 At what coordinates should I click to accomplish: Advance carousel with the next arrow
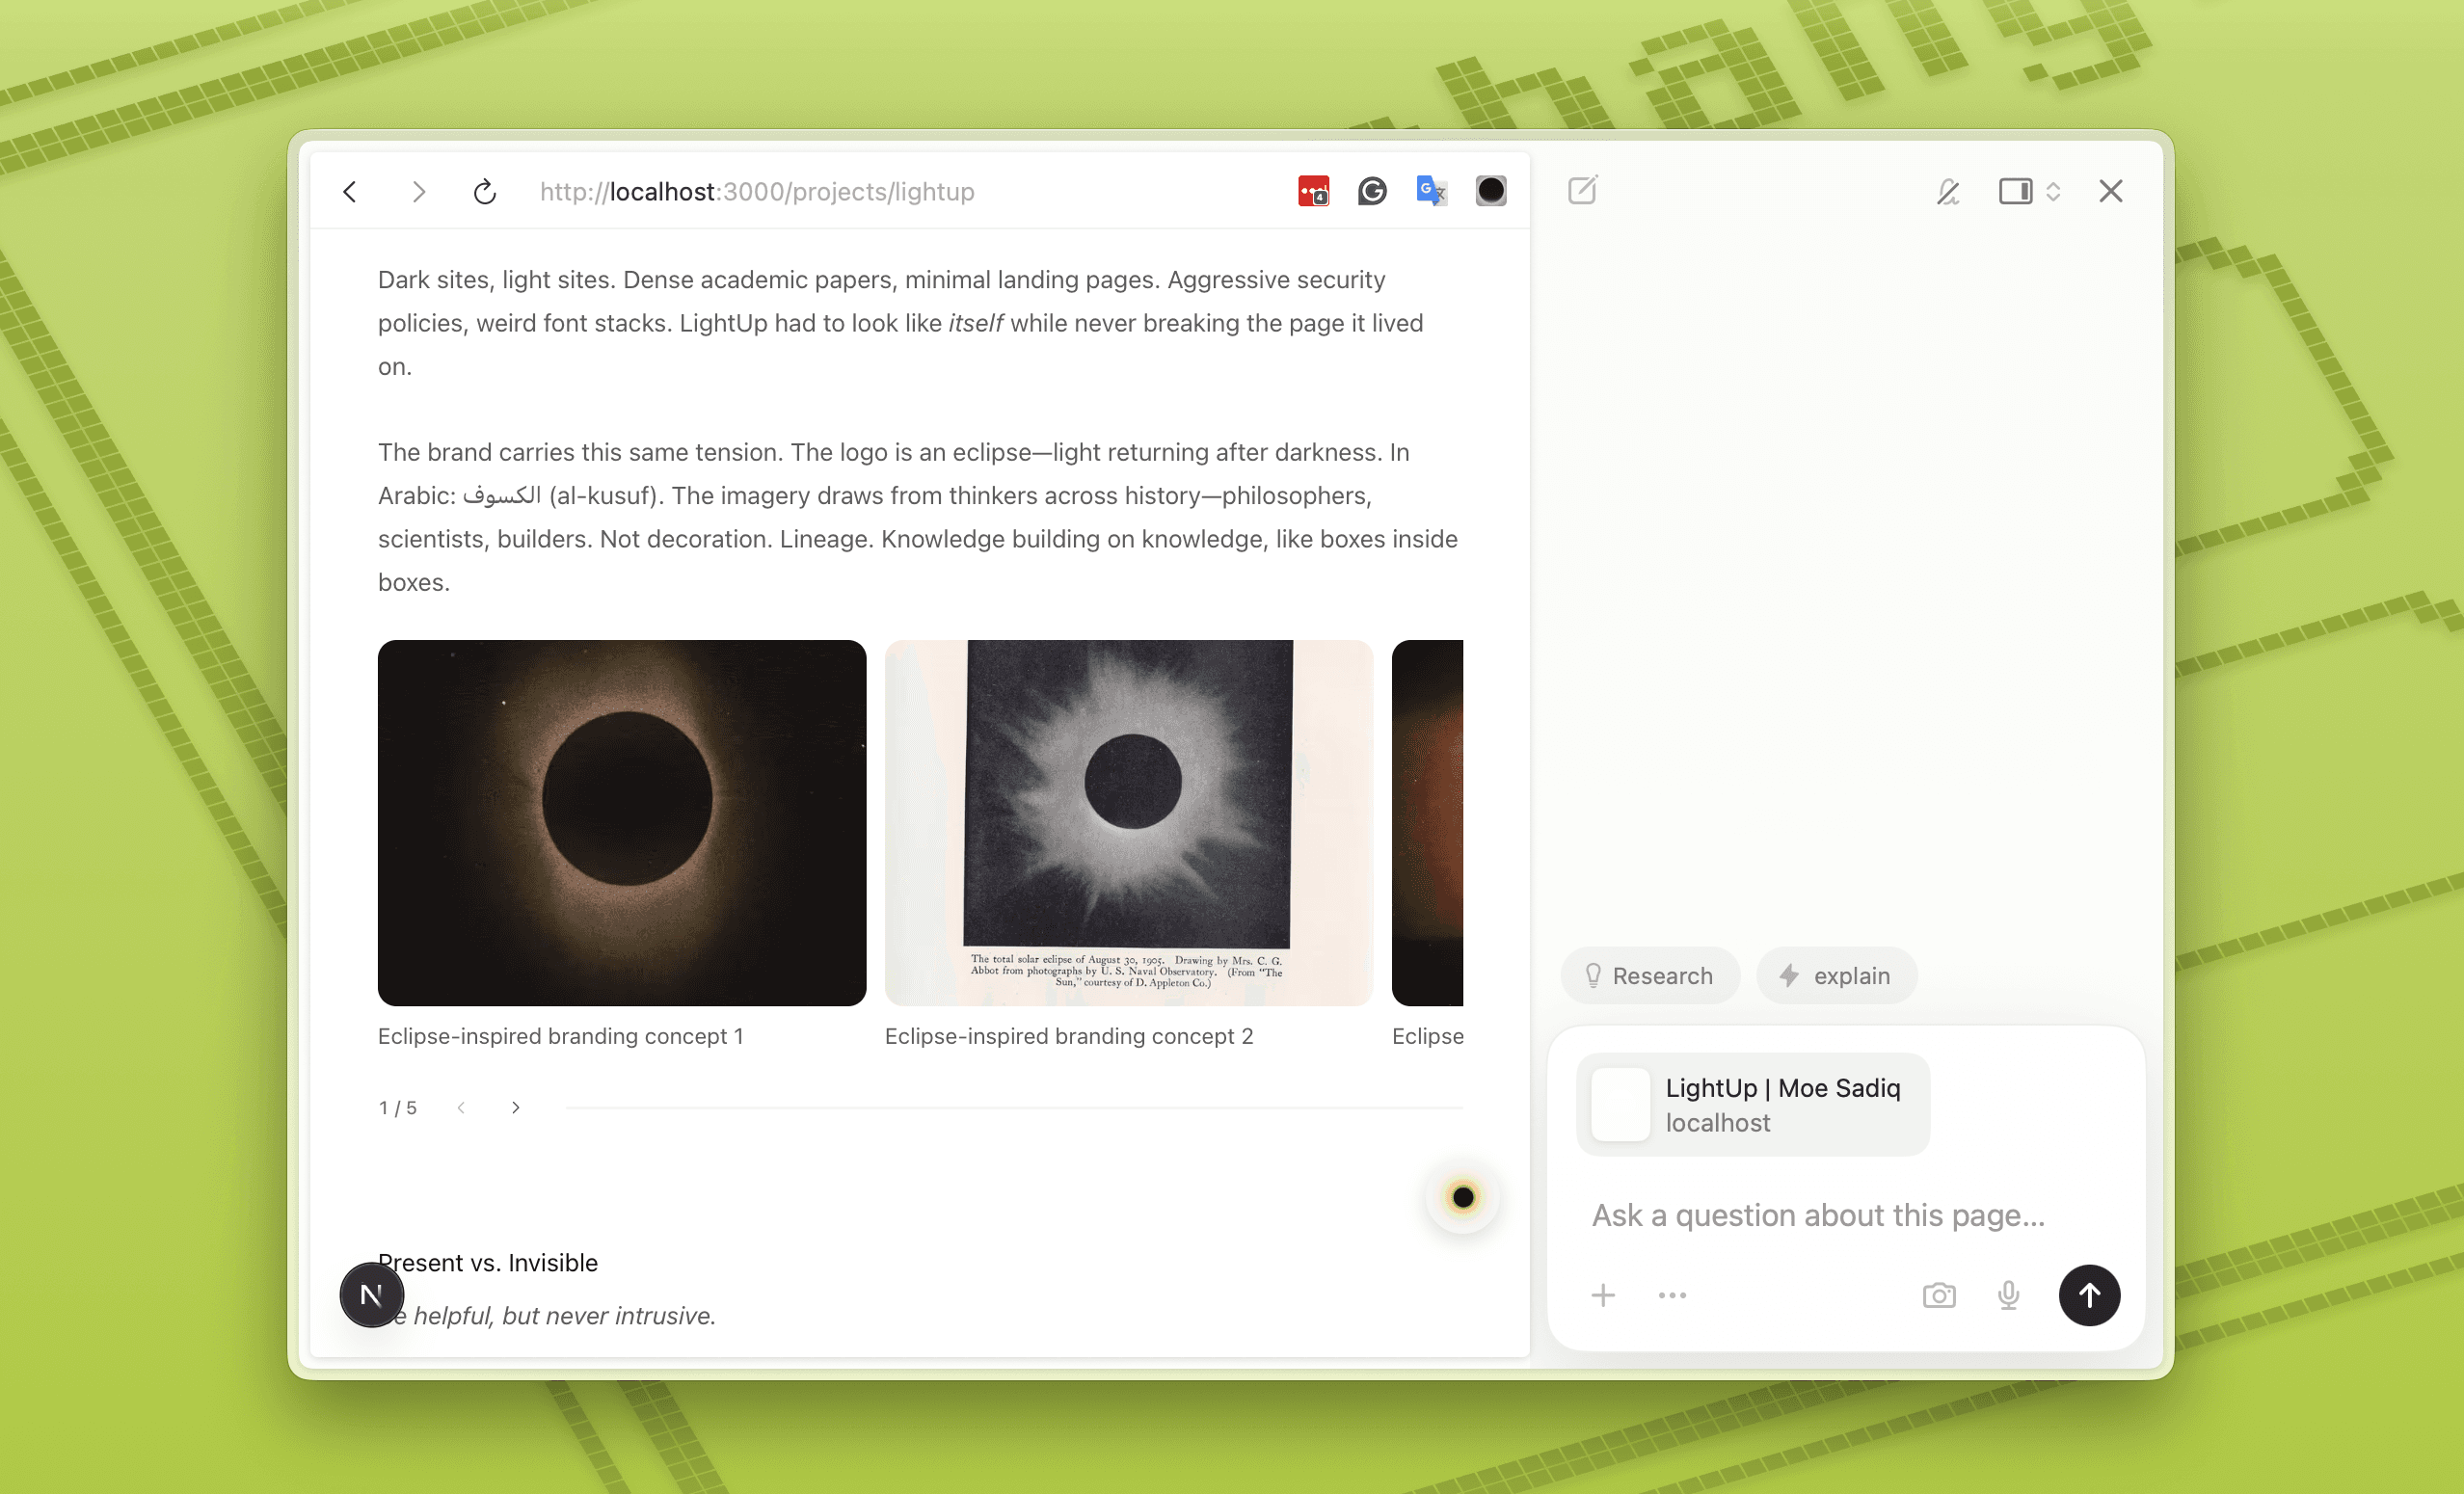[x=515, y=1107]
